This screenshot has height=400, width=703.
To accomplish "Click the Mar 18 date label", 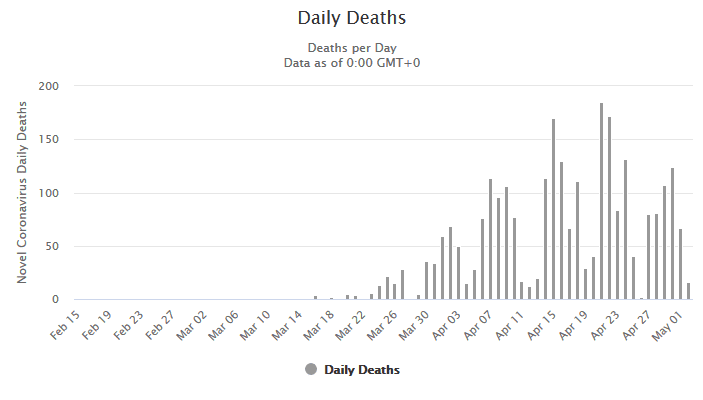I will point(316,325).
